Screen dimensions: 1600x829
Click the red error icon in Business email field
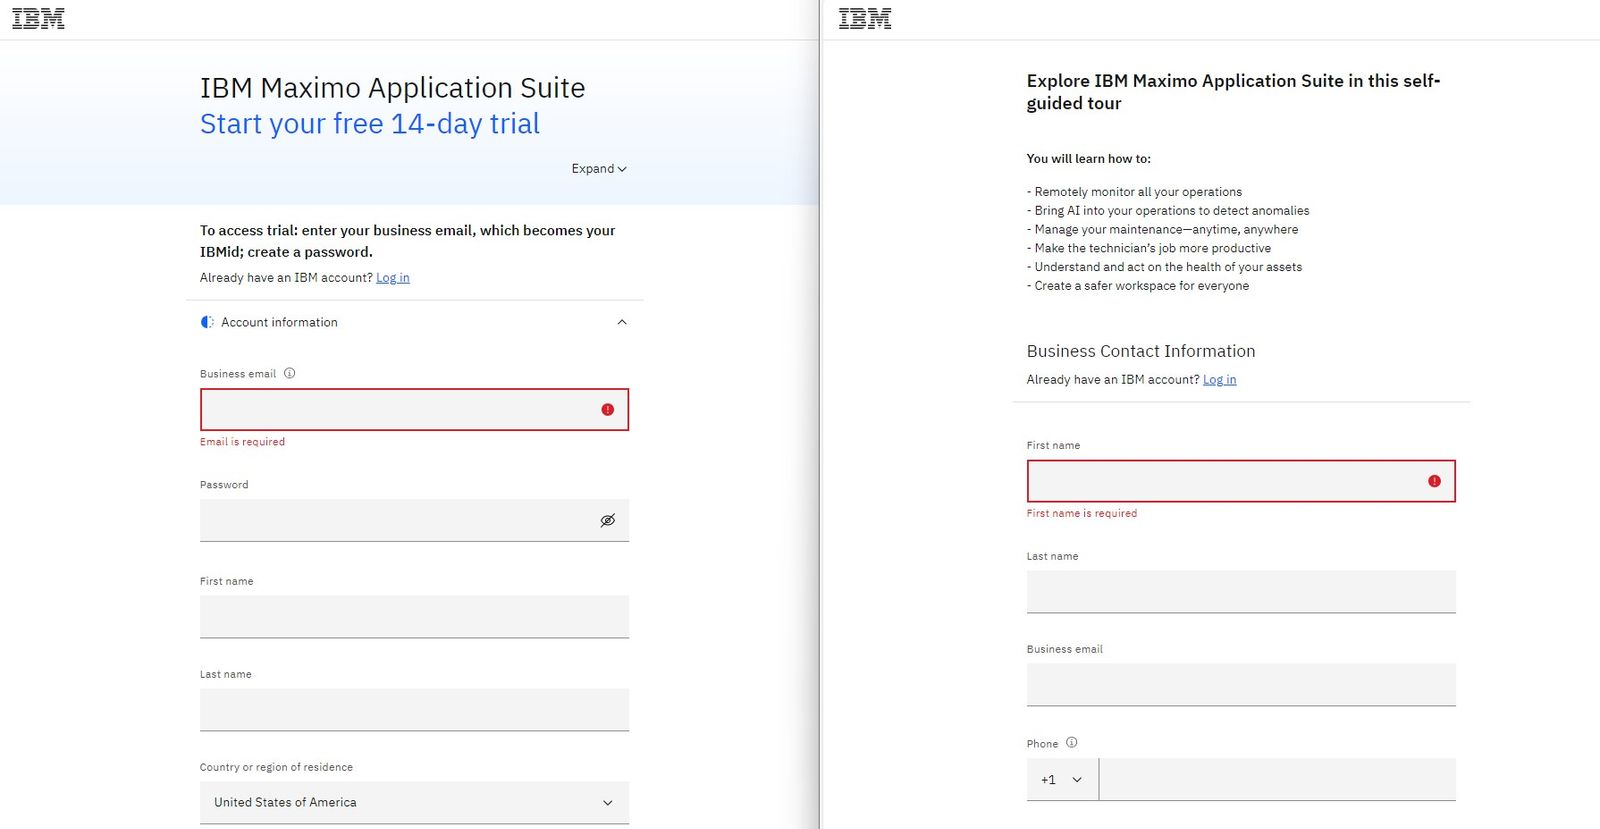tap(607, 410)
